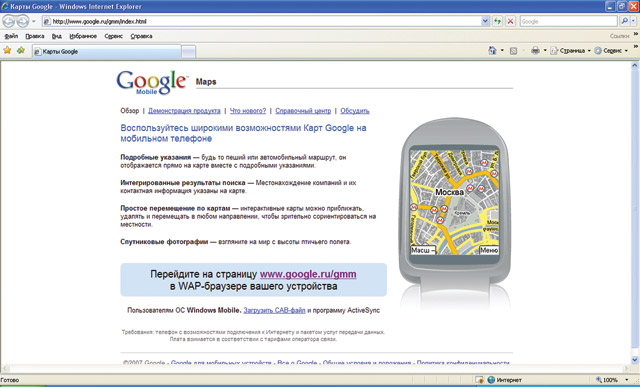The image size is (640, 387).
Task: Click the Интернет security zone indicator
Action: 504,380
